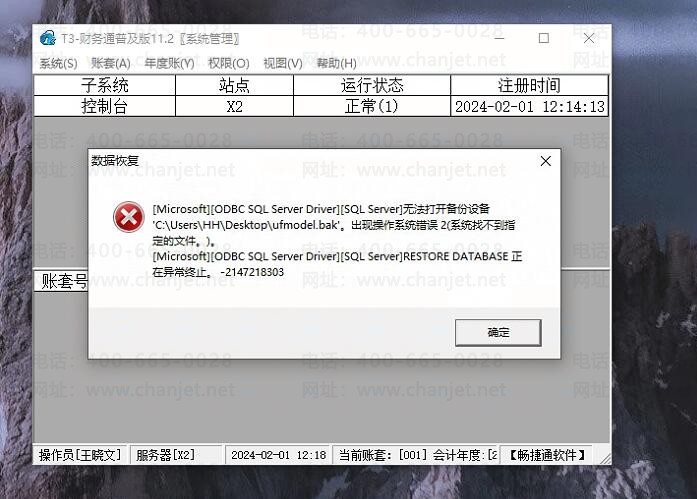Select the 站点 column header

[235, 85]
